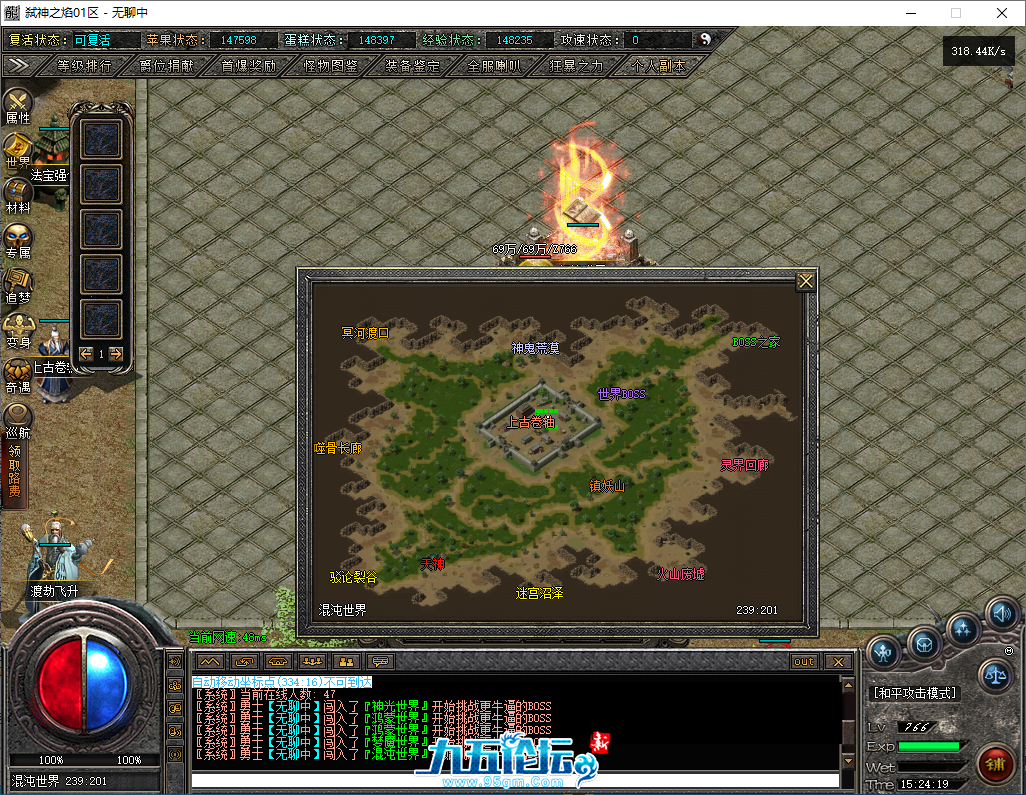This screenshot has height=795, width=1026.
Task: Go to previous page in item slot panel
Action: [86, 353]
